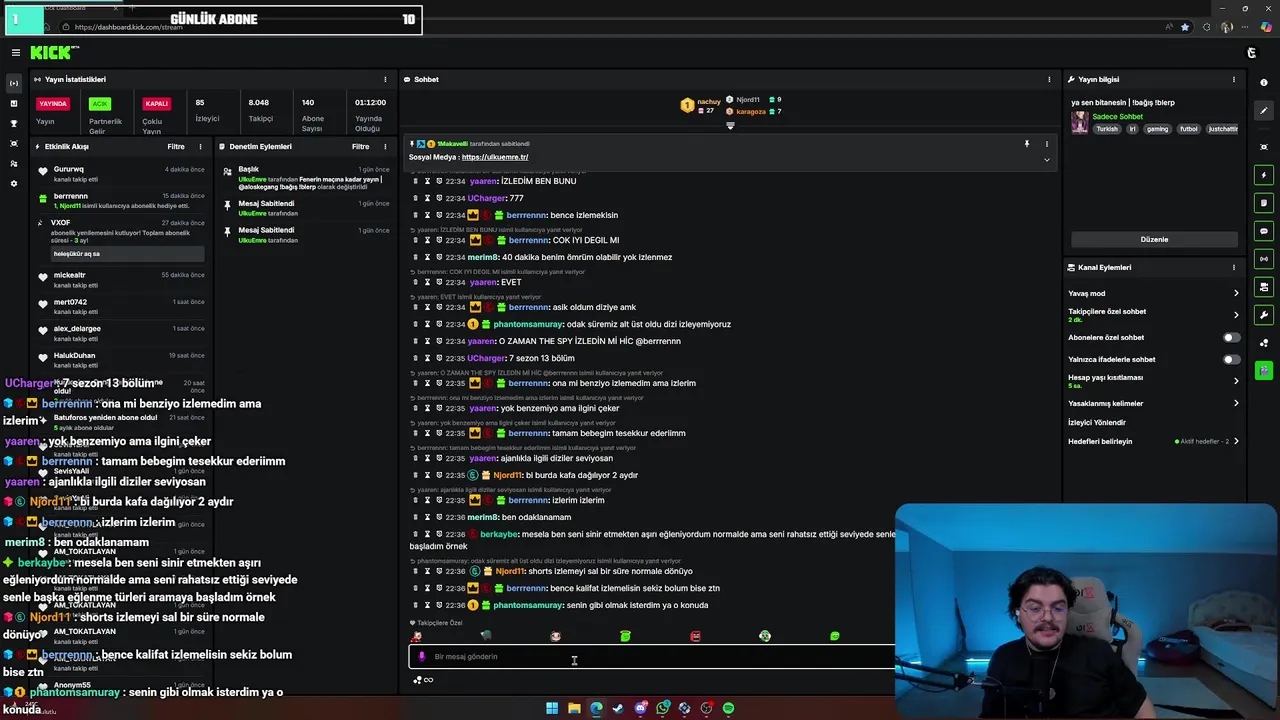Open Kanal Eylemleri three-dot menu
Screen dimensions: 1280x720
1234,267
